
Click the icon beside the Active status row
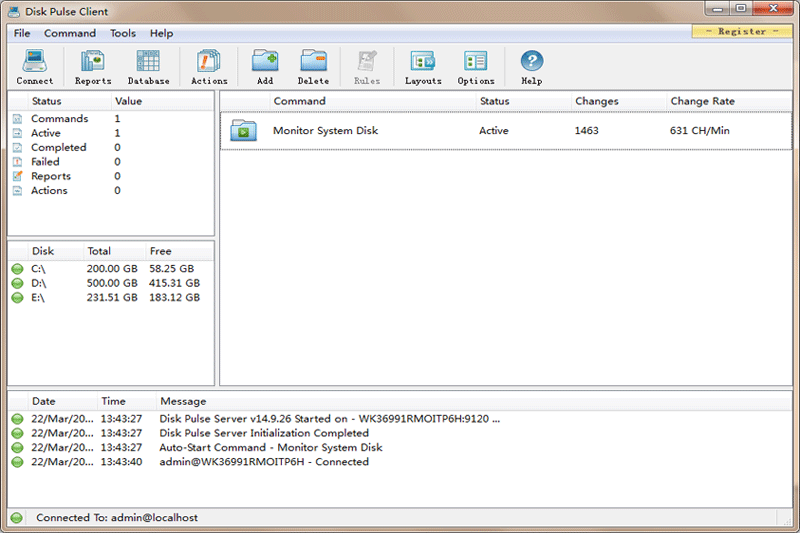[17, 133]
